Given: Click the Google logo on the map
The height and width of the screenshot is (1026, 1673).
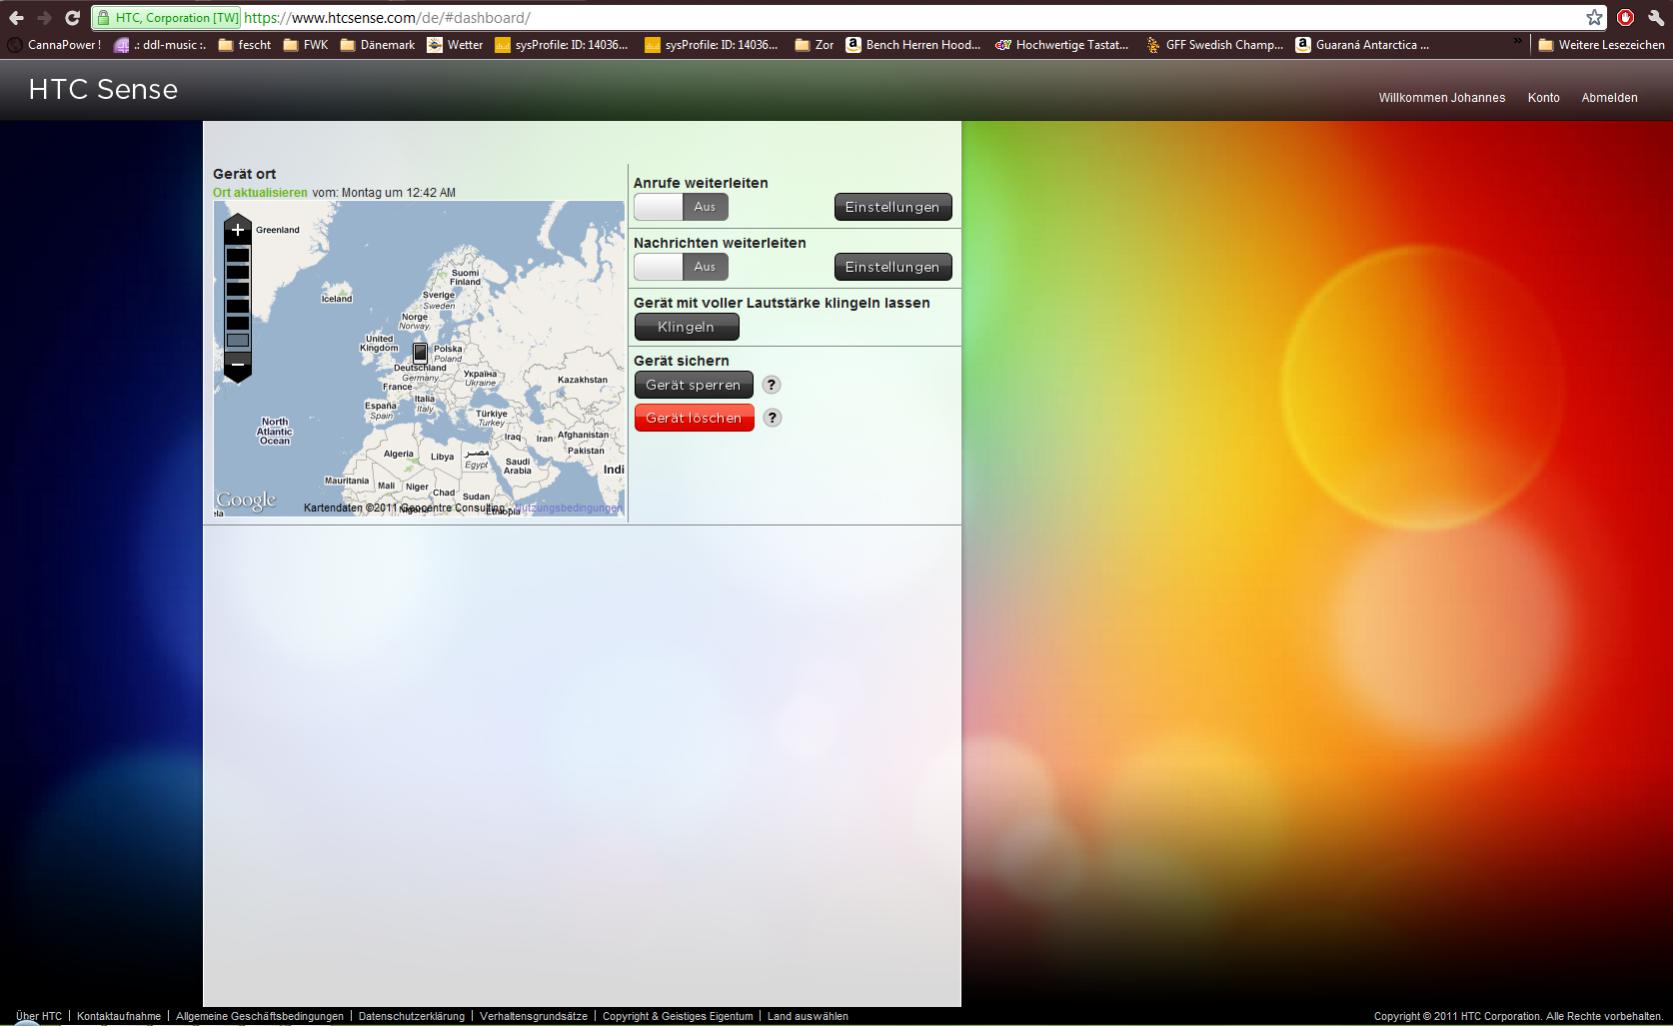Looking at the screenshot, I should 246,500.
